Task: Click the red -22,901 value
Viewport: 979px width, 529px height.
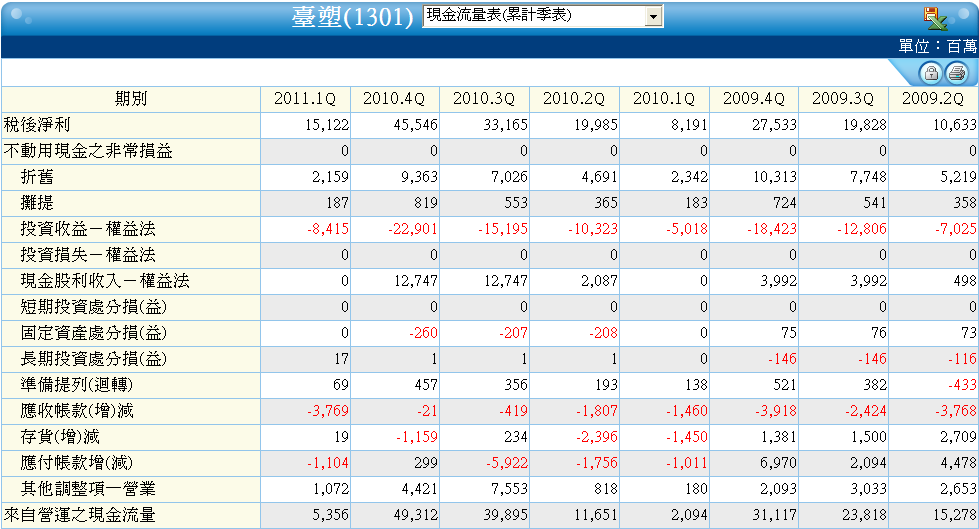Action: tap(413, 229)
